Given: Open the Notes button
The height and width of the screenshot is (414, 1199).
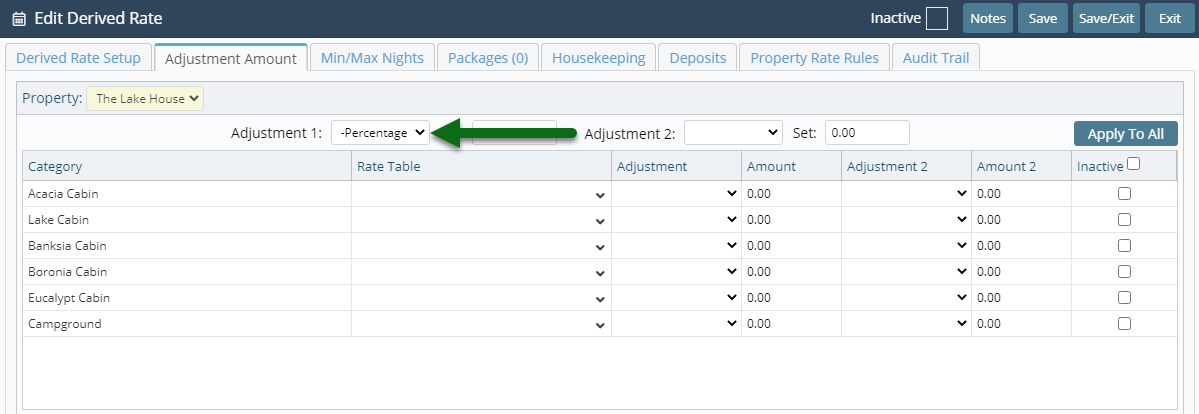Looking at the screenshot, I should coord(988,18).
